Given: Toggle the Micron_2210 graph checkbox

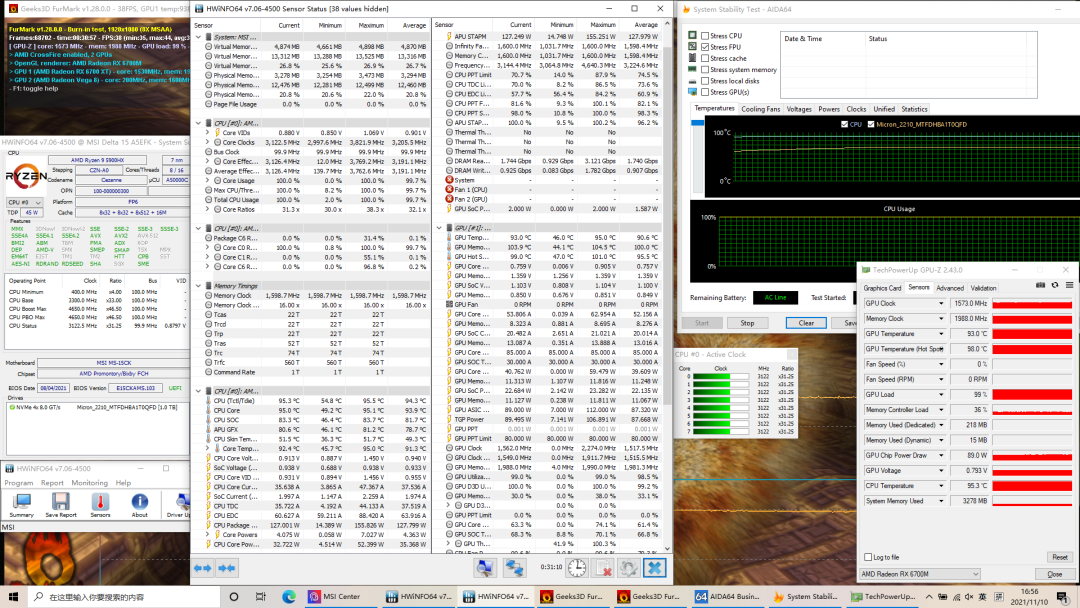Looking at the screenshot, I should click(871, 125).
